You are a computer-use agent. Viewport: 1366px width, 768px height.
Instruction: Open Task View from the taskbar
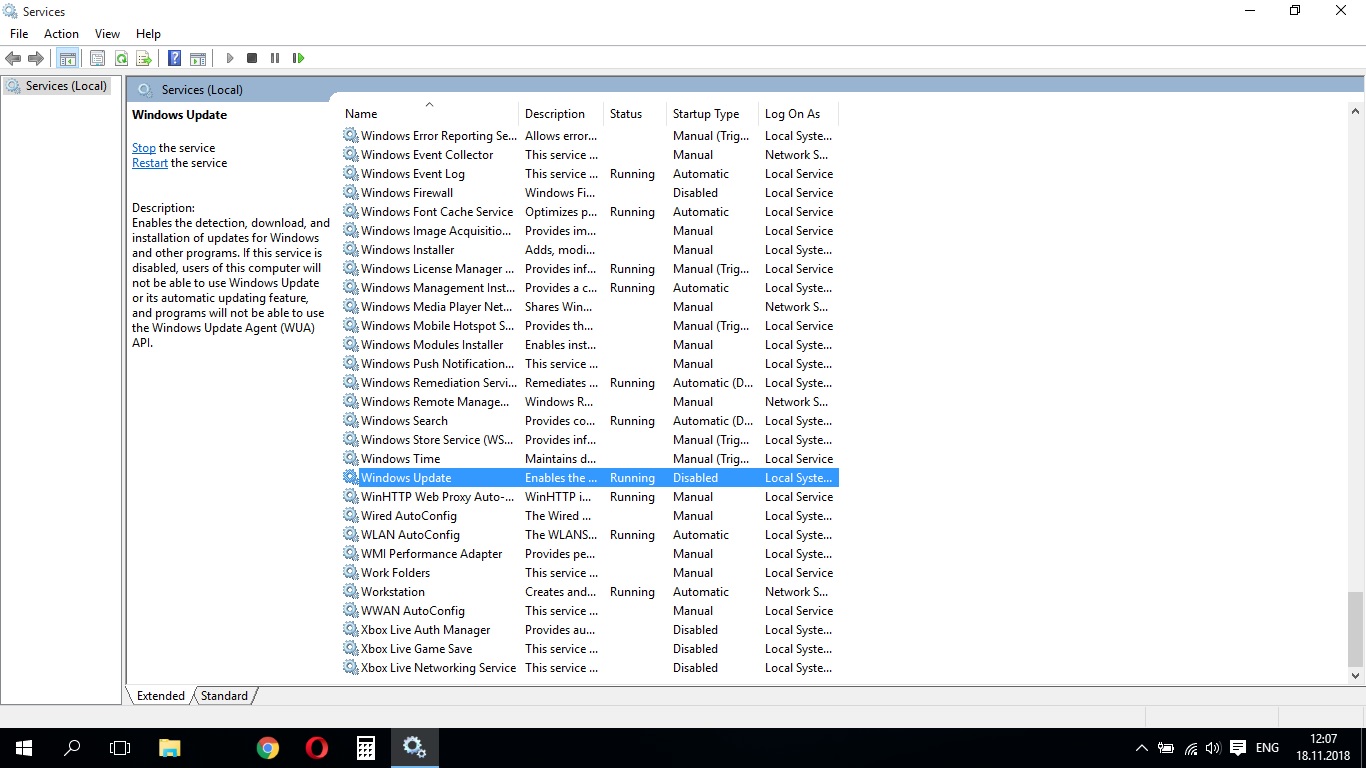[x=120, y=748]
